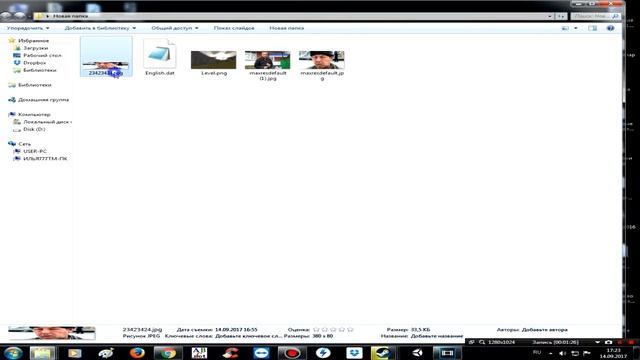
Task: Open the CCleaner taskbar icon
Action: [x=230, y=353]
